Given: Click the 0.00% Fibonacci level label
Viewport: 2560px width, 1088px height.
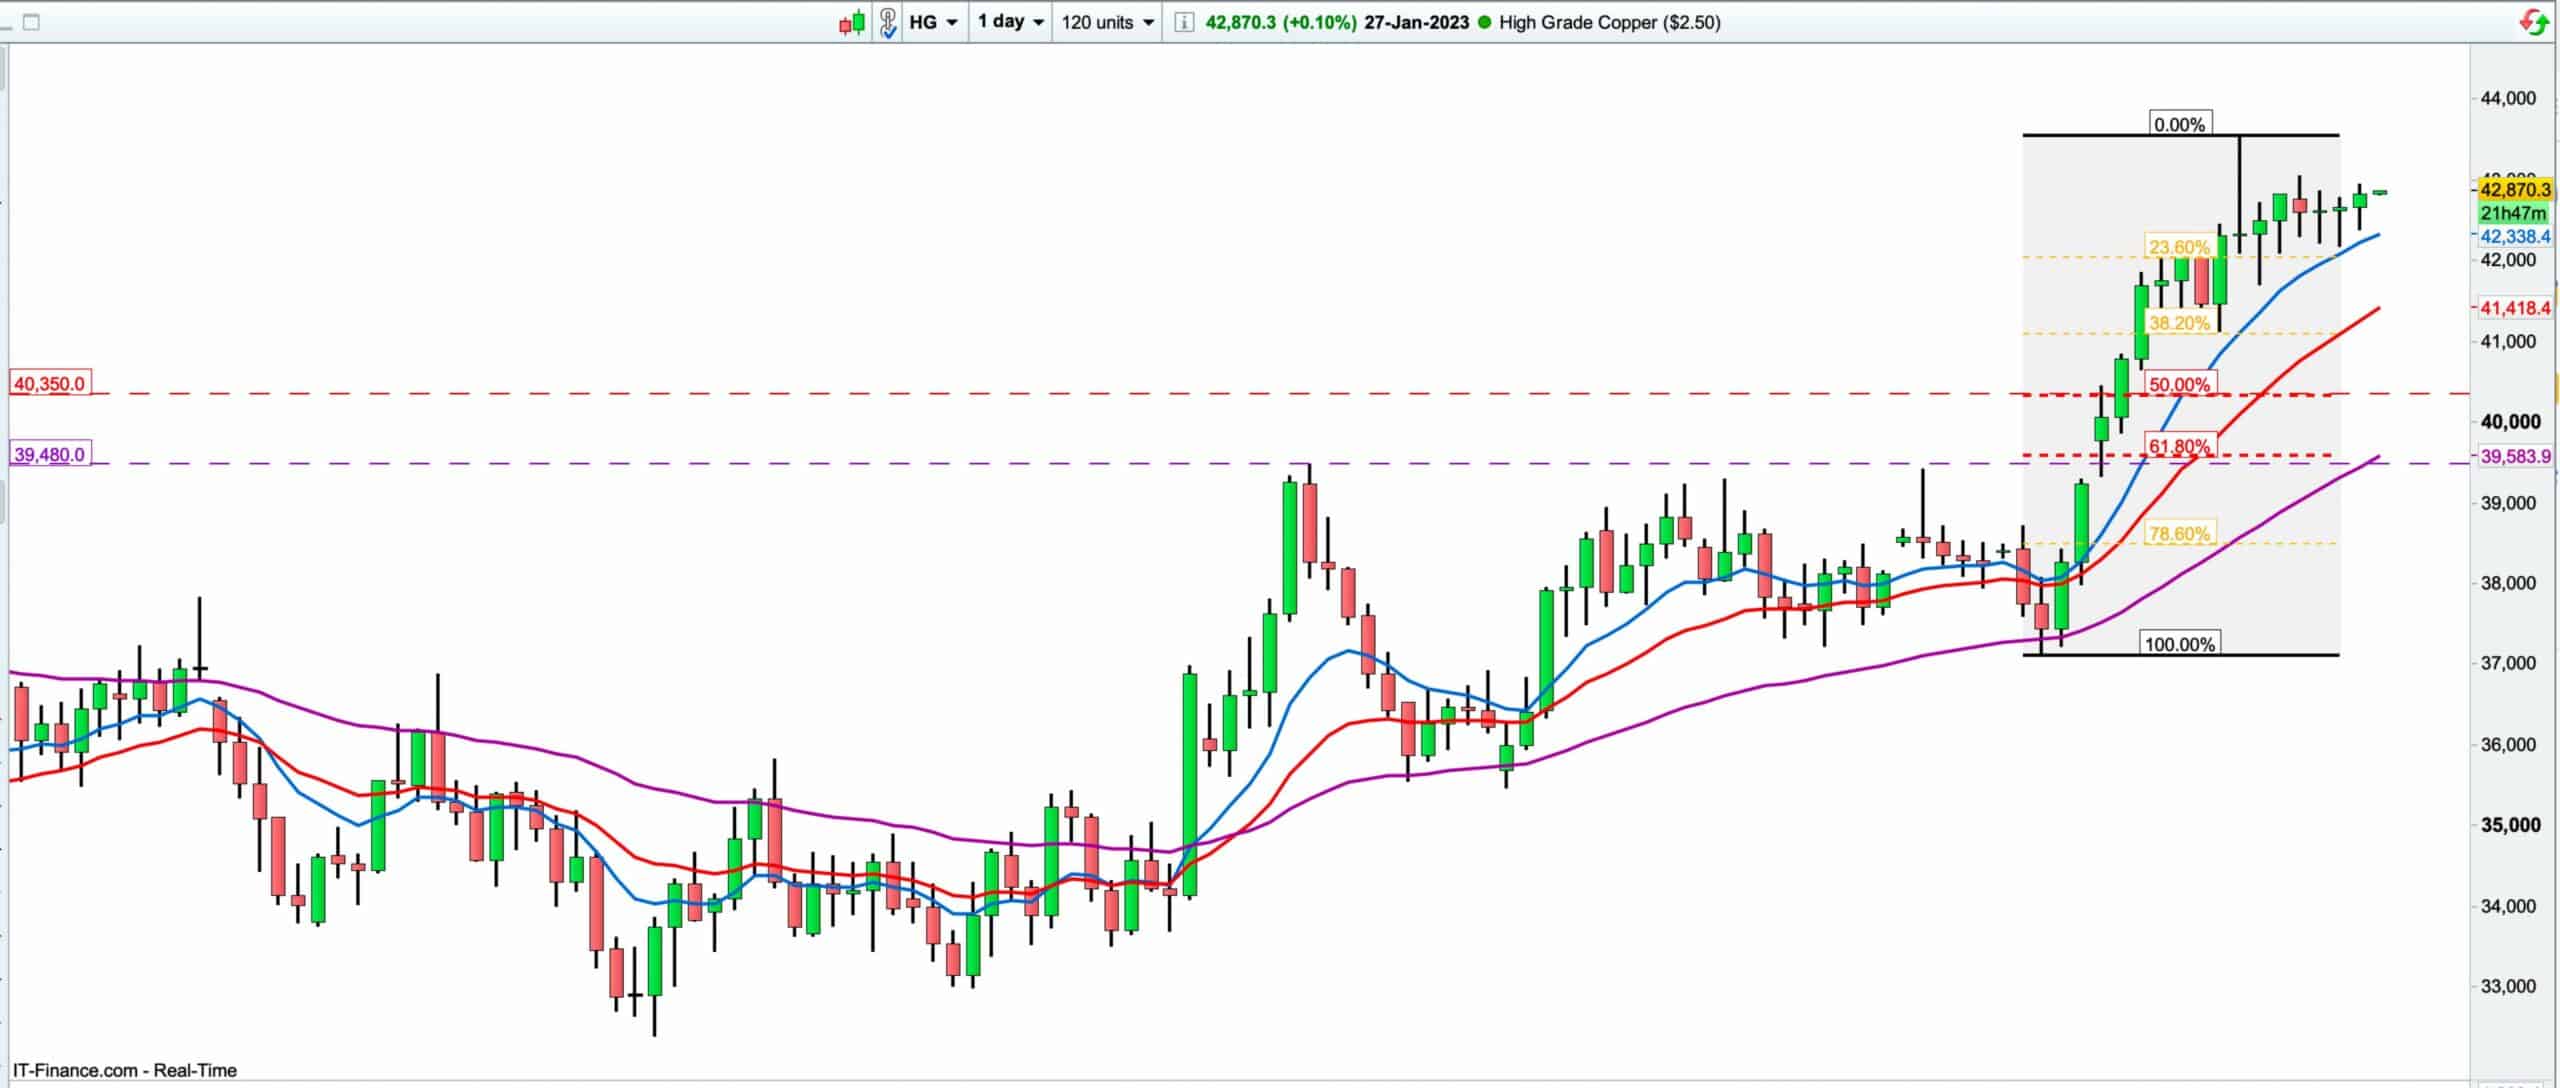Looking at the screenshot, I should 2179,125.
